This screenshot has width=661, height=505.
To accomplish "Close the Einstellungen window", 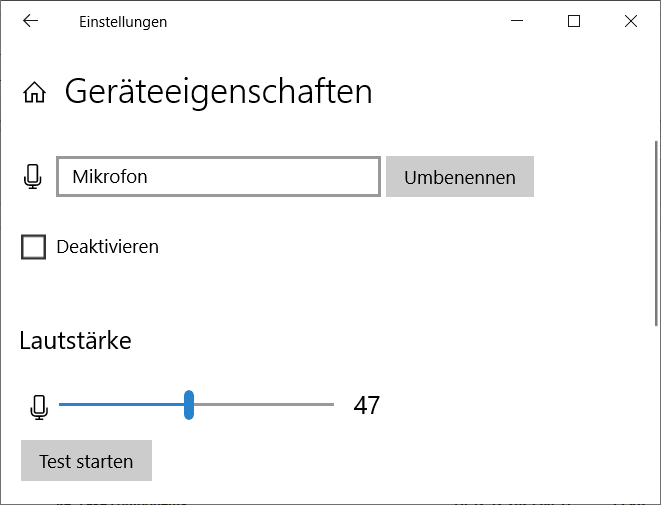I will click(x=631, y=21).
